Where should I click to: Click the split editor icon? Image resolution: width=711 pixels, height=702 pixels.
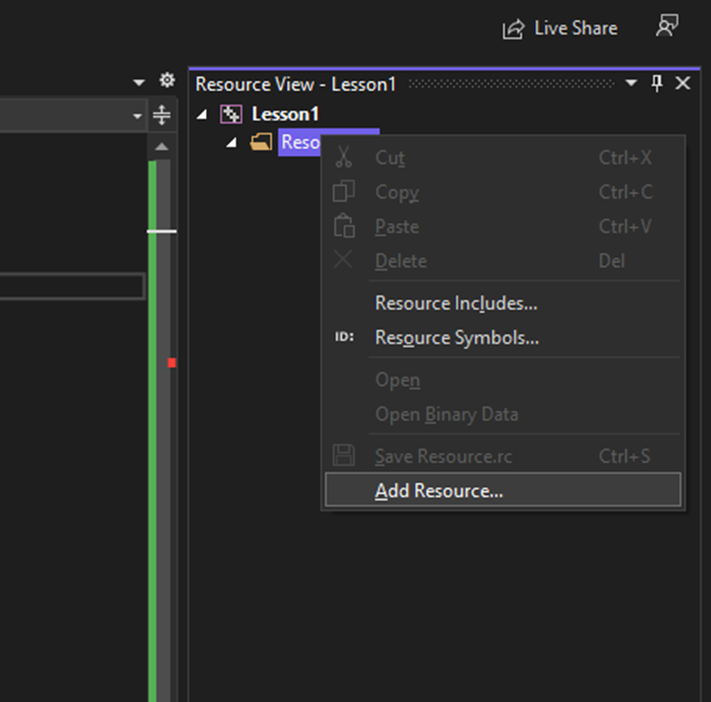(161, 117)
